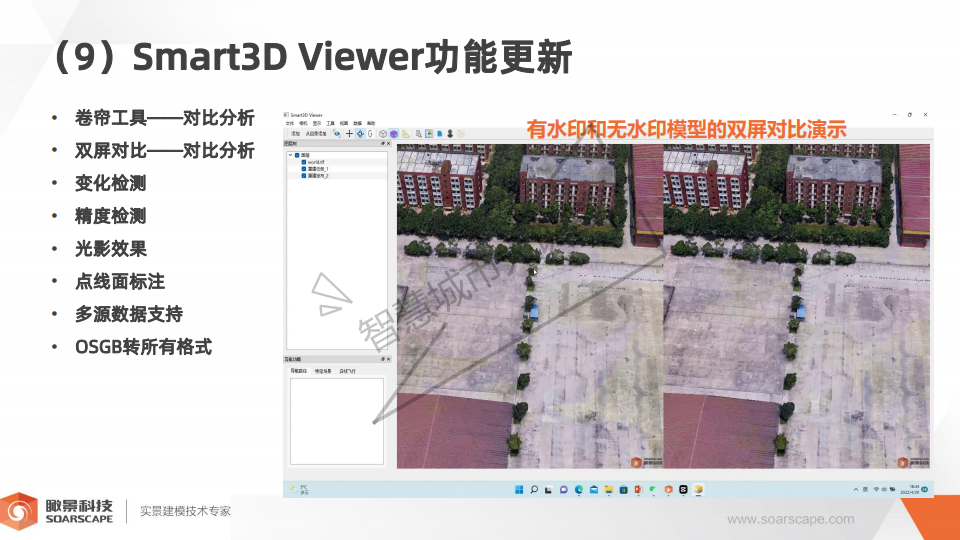Image resolution: width=960 pixels, height=540 pixels.
Task: Float the navigation panel with its pin icon
Action: pos(383,359)
